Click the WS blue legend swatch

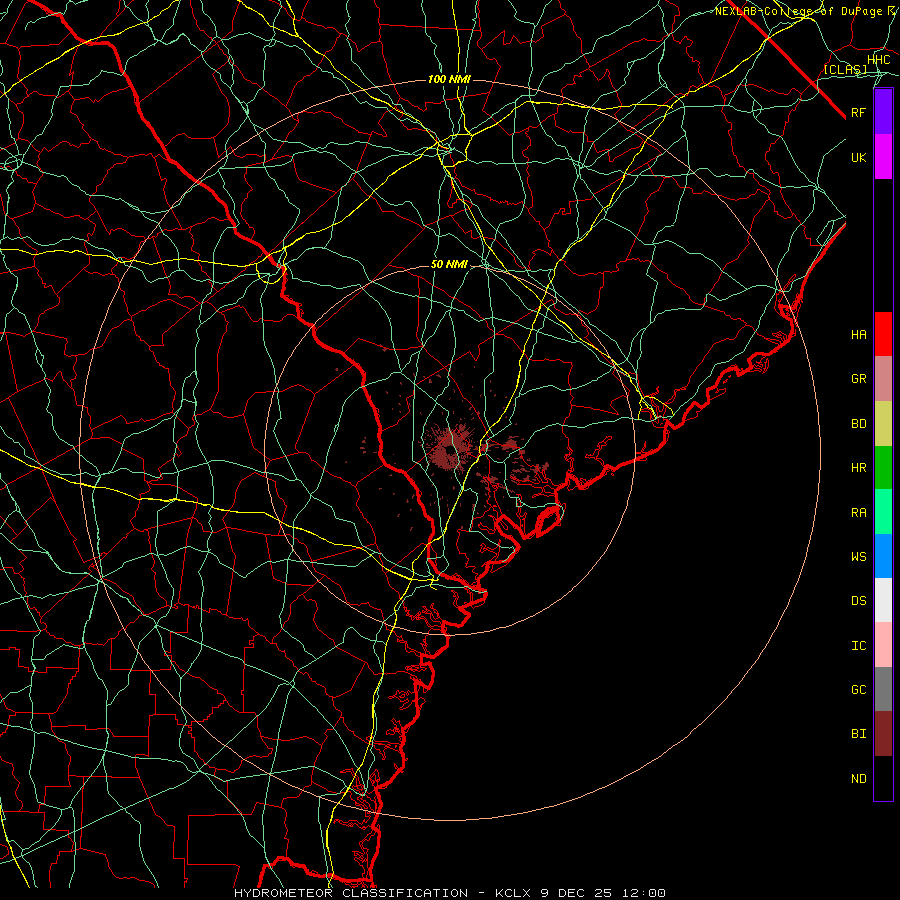[883, 556]
